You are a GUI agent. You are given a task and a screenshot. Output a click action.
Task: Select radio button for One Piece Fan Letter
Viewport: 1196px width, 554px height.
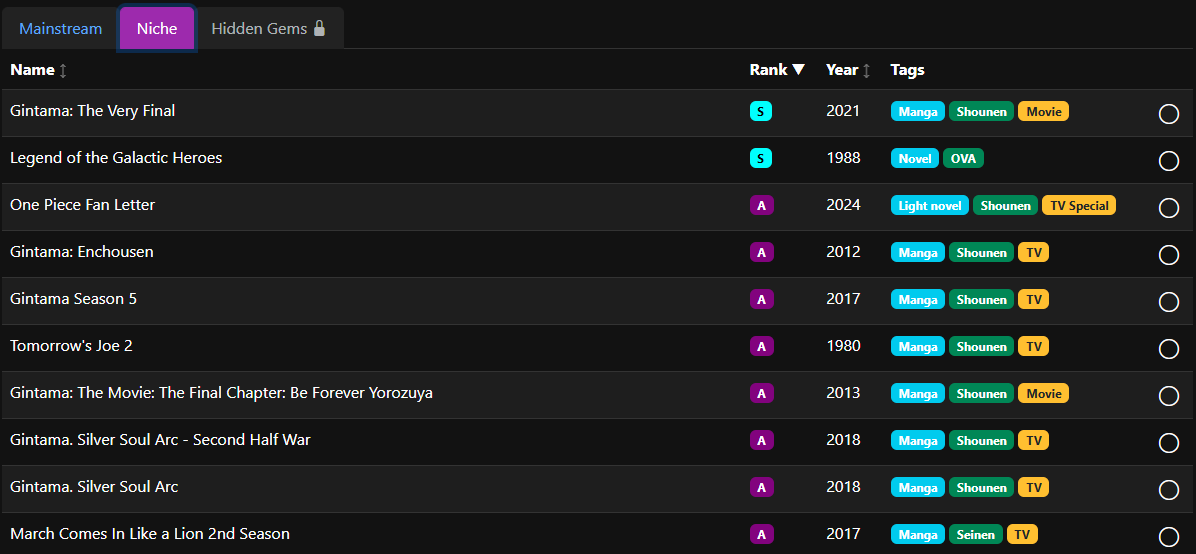coord(1169,208)
